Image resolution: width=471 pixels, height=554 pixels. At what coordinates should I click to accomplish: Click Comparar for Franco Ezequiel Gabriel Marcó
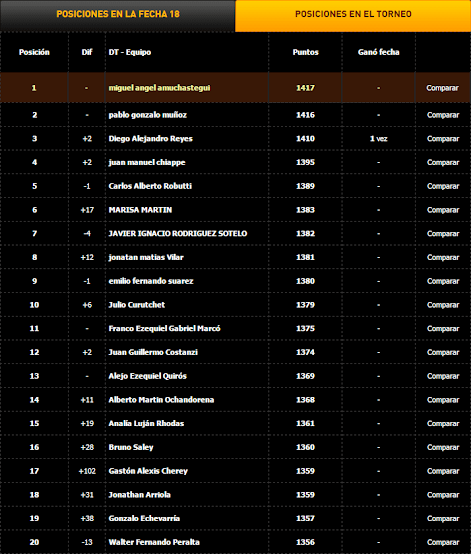443,329
